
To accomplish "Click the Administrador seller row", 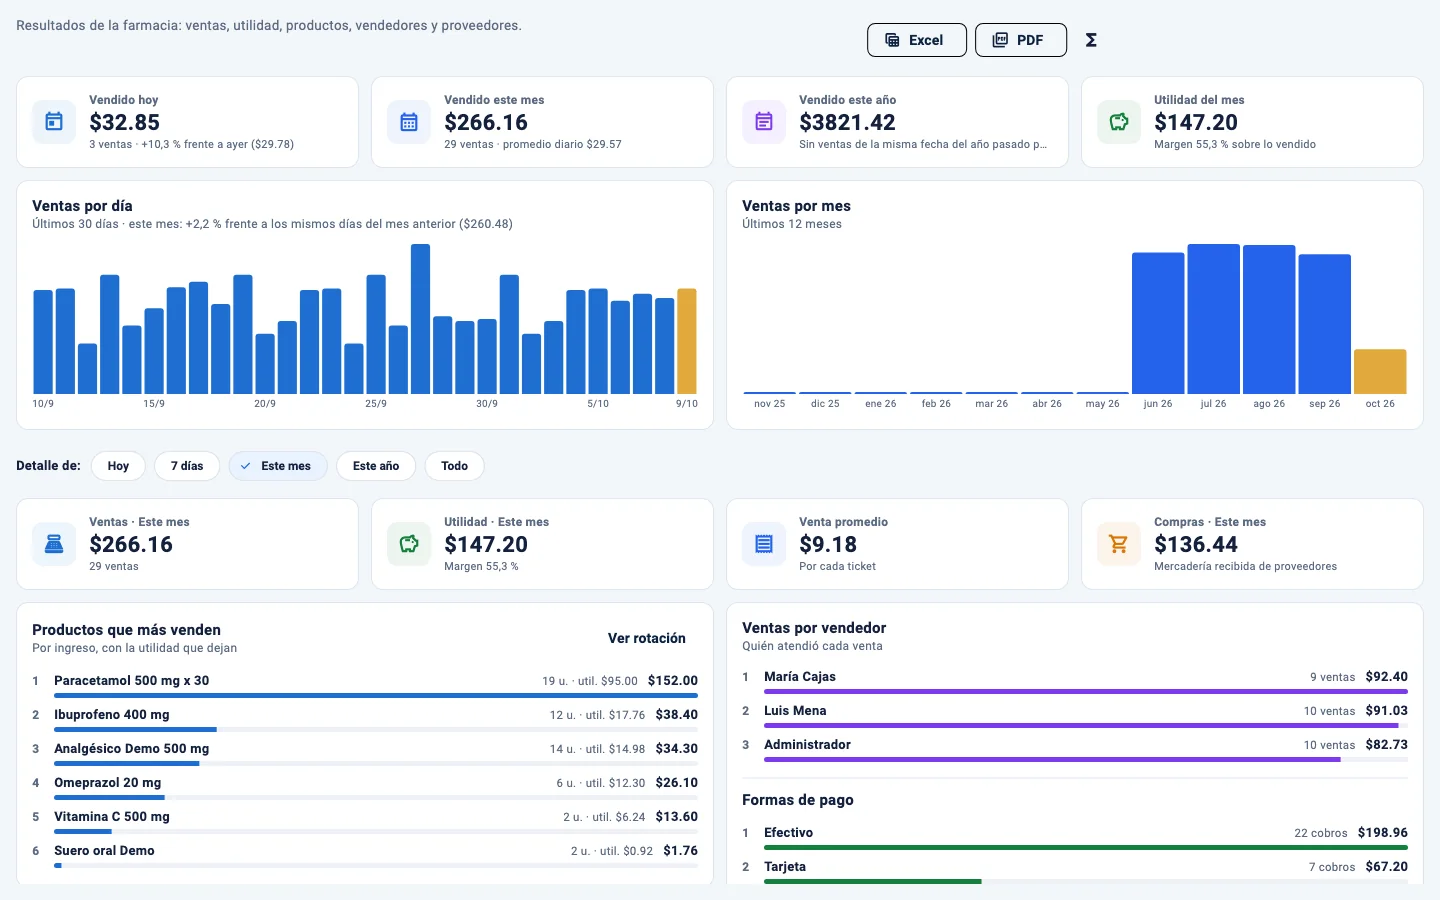I will click(x=1075, y=749).
